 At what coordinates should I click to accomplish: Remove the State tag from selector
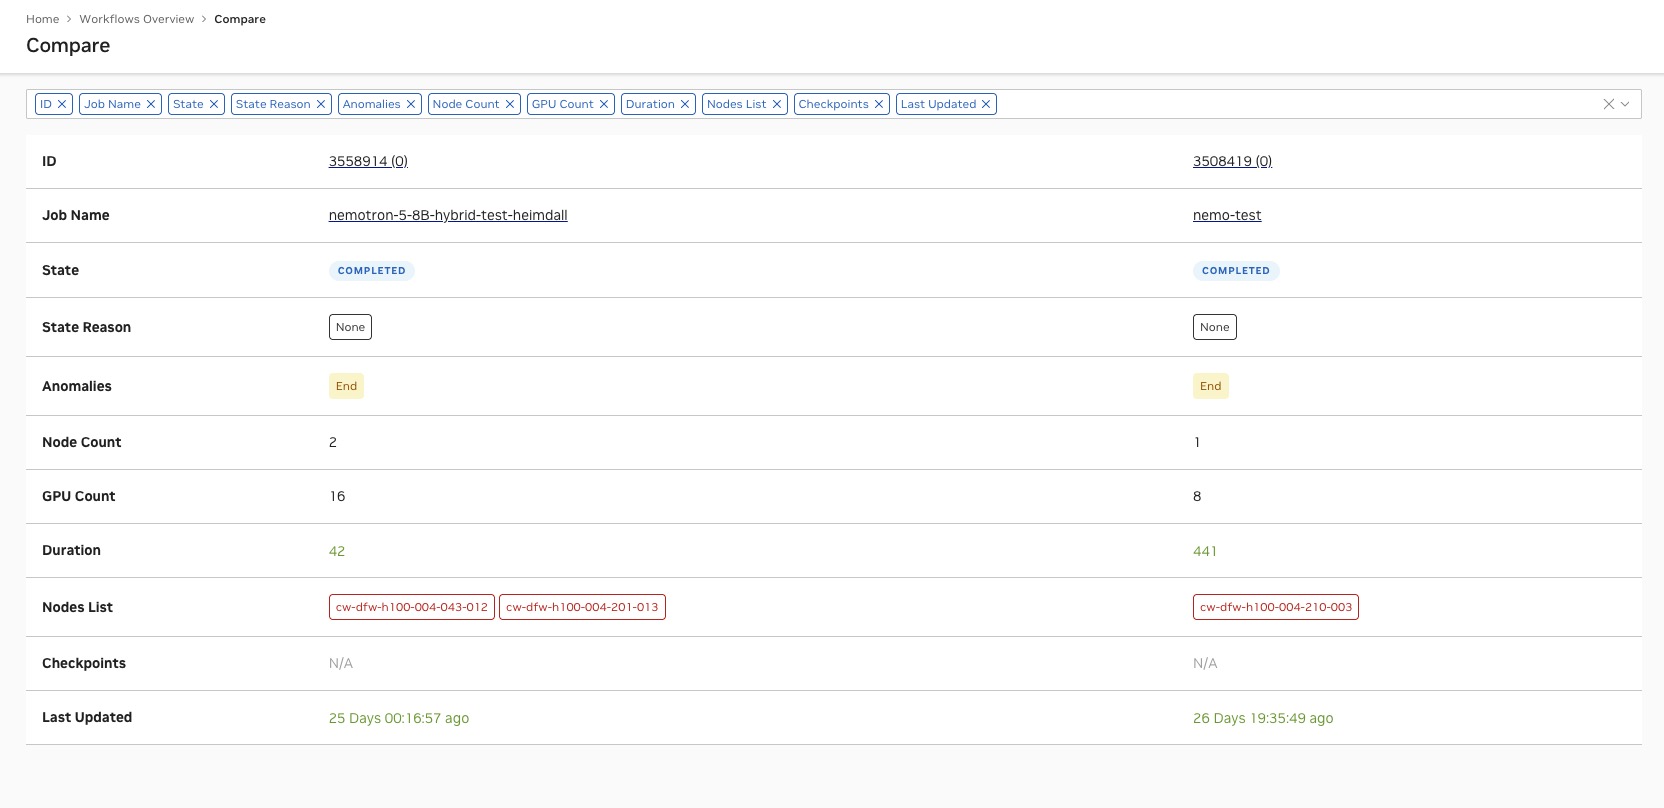(214, 104)
